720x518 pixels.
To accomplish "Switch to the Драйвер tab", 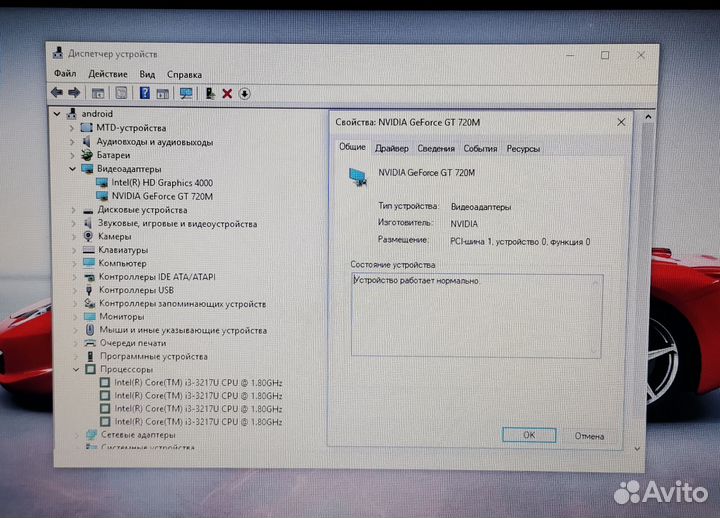I will click(391, 148).
